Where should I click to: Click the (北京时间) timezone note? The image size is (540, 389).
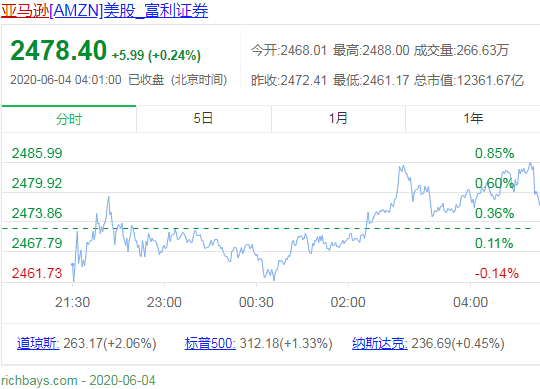199,80
